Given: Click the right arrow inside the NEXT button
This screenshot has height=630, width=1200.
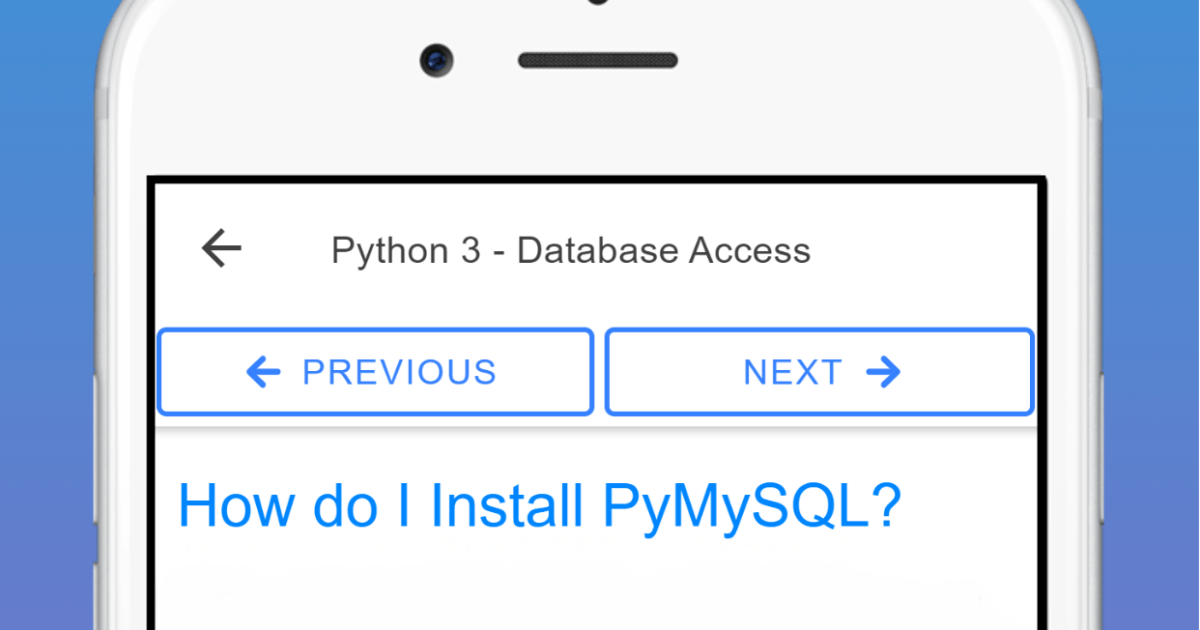Looking at the screenshot, I should point(883,371).
